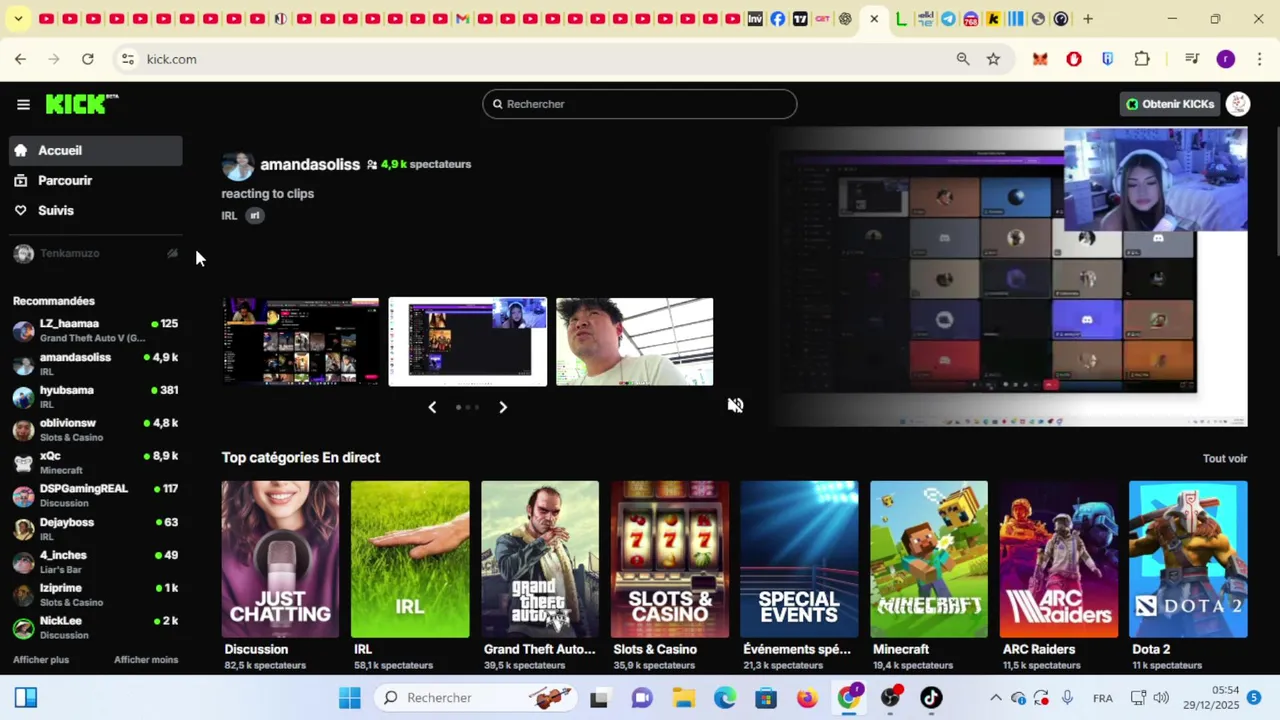
Task: Select followed channel Tenkamuzo
Action: (96, 253)
